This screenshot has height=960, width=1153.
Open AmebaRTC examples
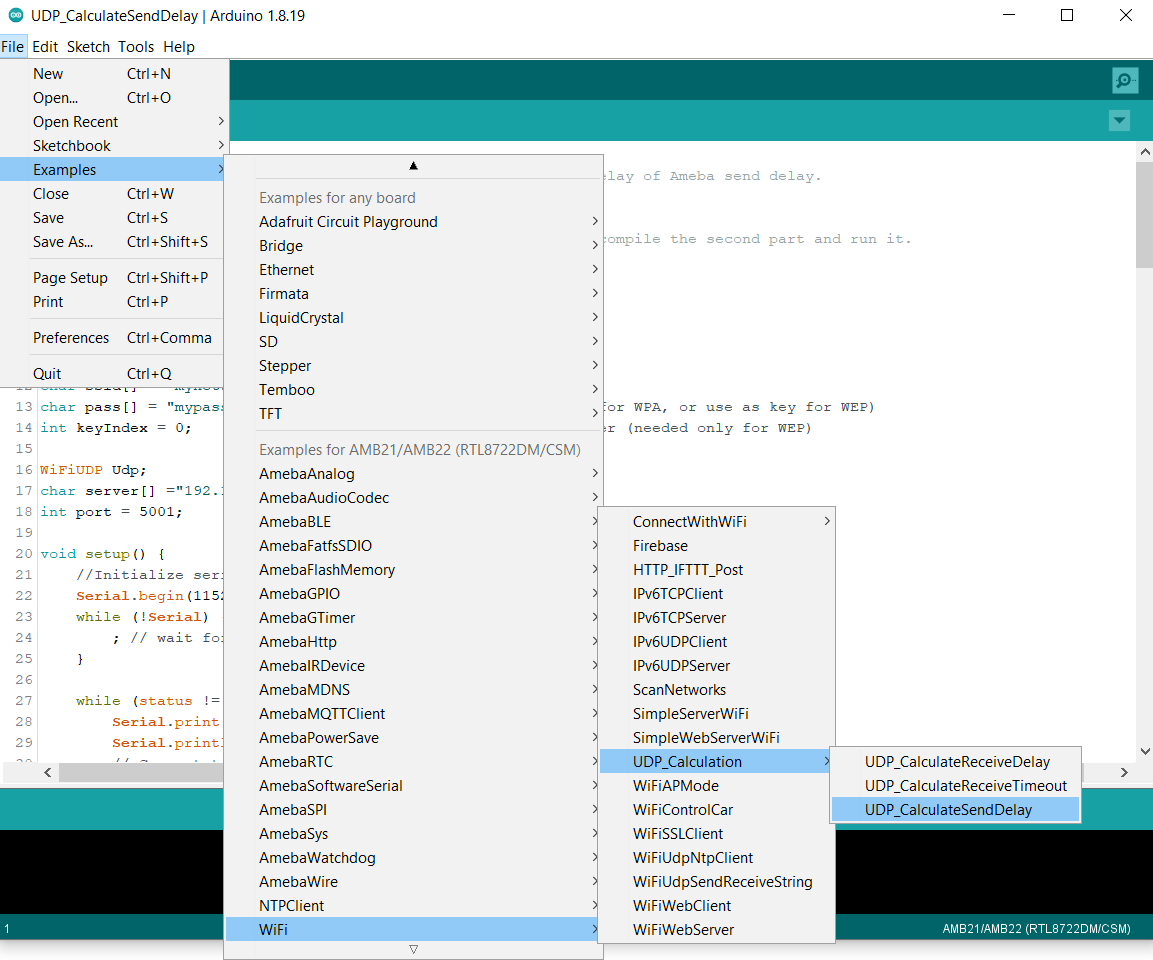(x=413, y=762)
